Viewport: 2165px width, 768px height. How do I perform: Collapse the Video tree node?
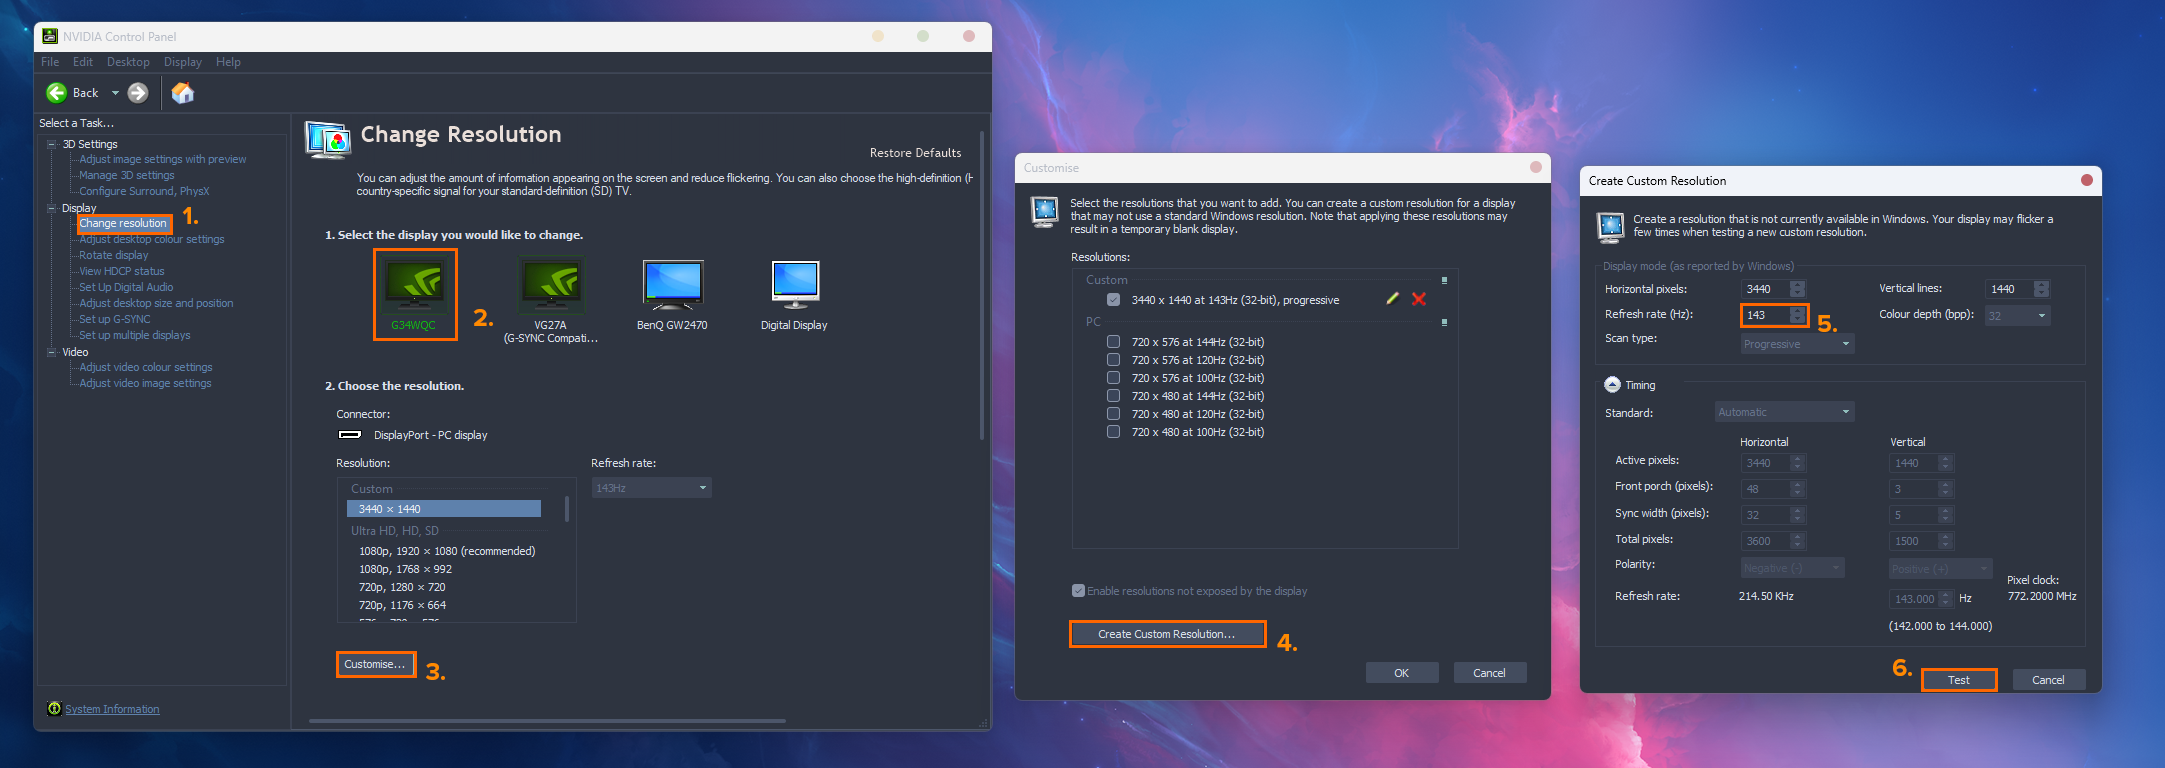(x=52, y=352)
